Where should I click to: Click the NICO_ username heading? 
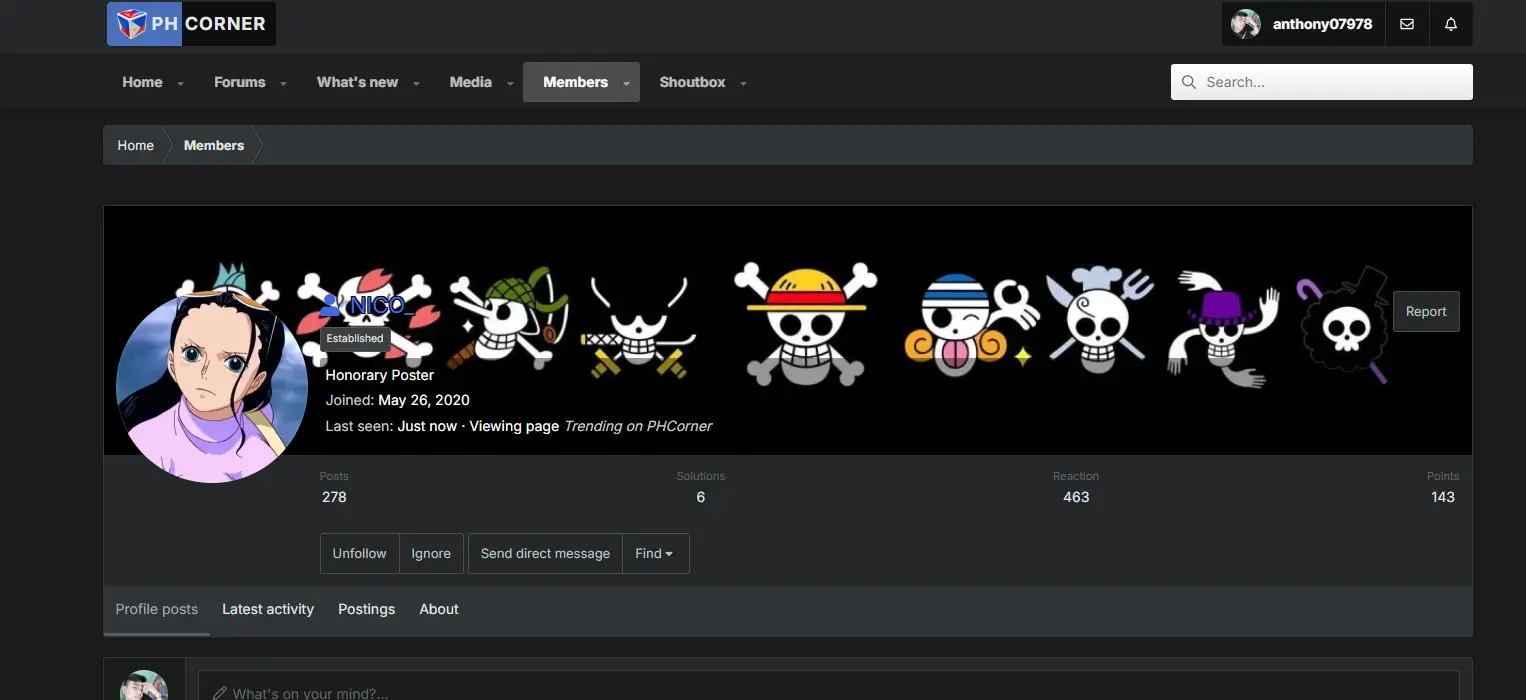point(380,306)
